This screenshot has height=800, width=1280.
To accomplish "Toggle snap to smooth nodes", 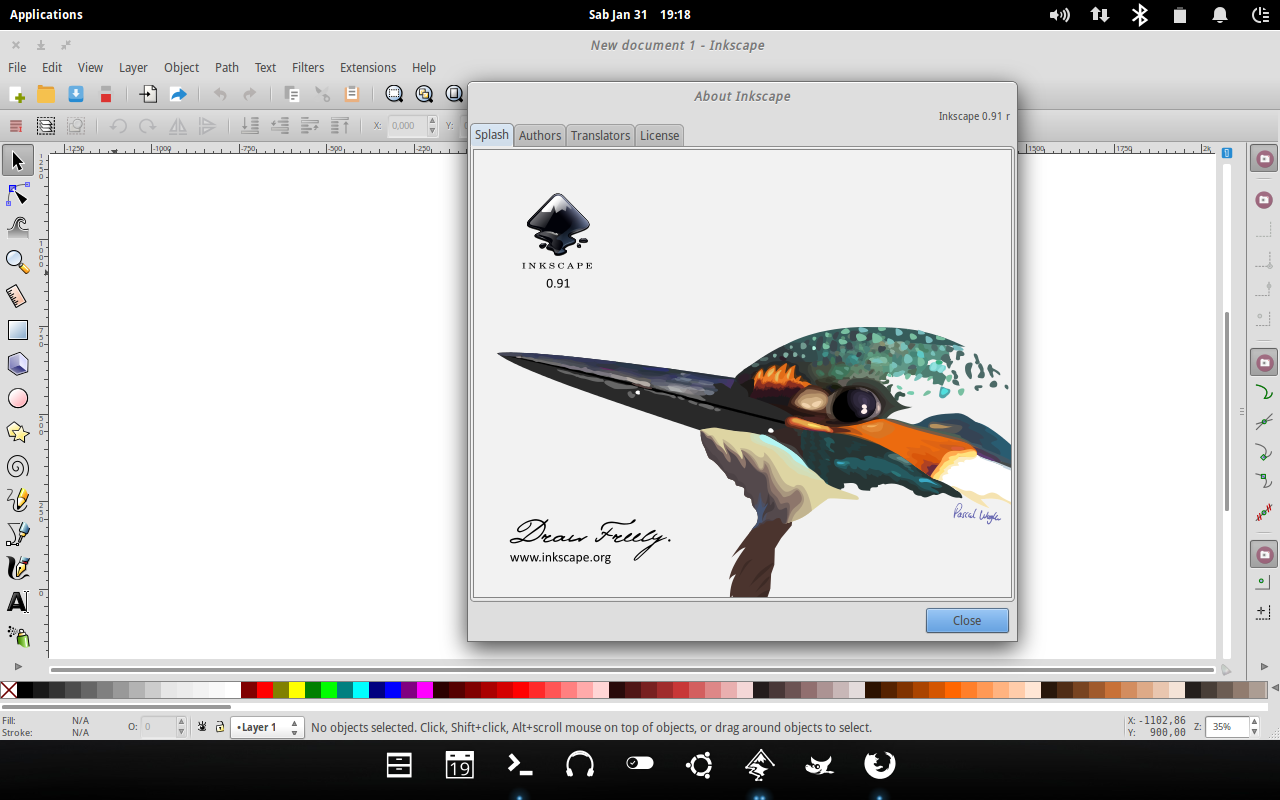I will (1265, 482).
